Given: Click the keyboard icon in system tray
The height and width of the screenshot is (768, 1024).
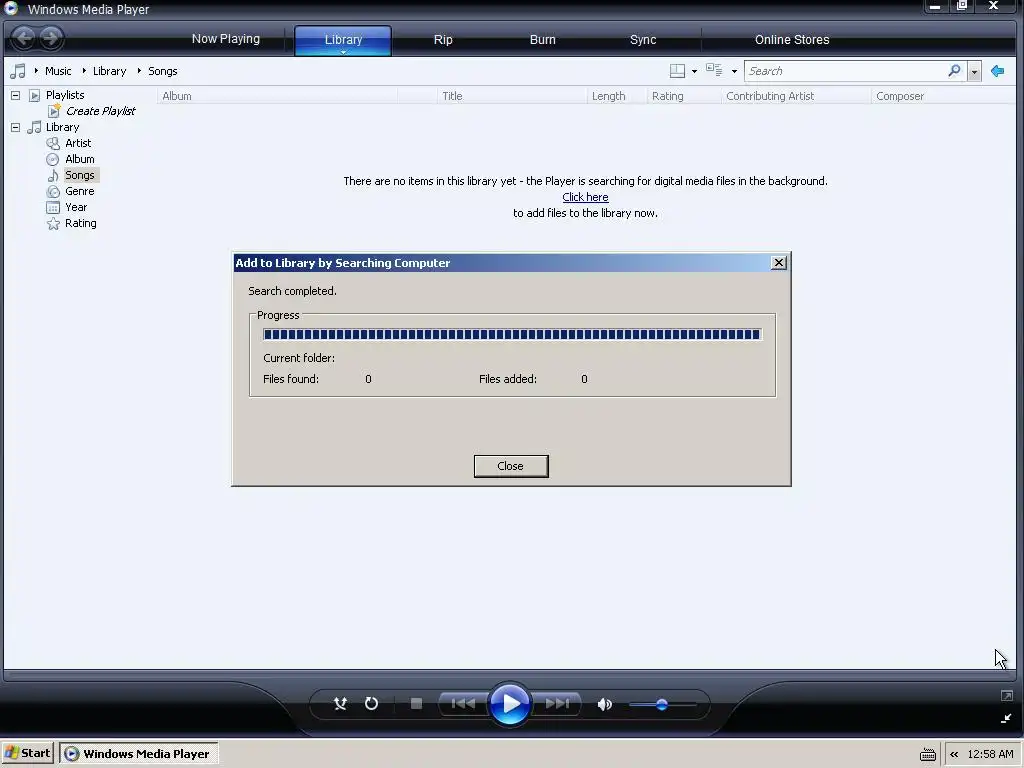Looking at the screenshot, I should pos(927,754).
